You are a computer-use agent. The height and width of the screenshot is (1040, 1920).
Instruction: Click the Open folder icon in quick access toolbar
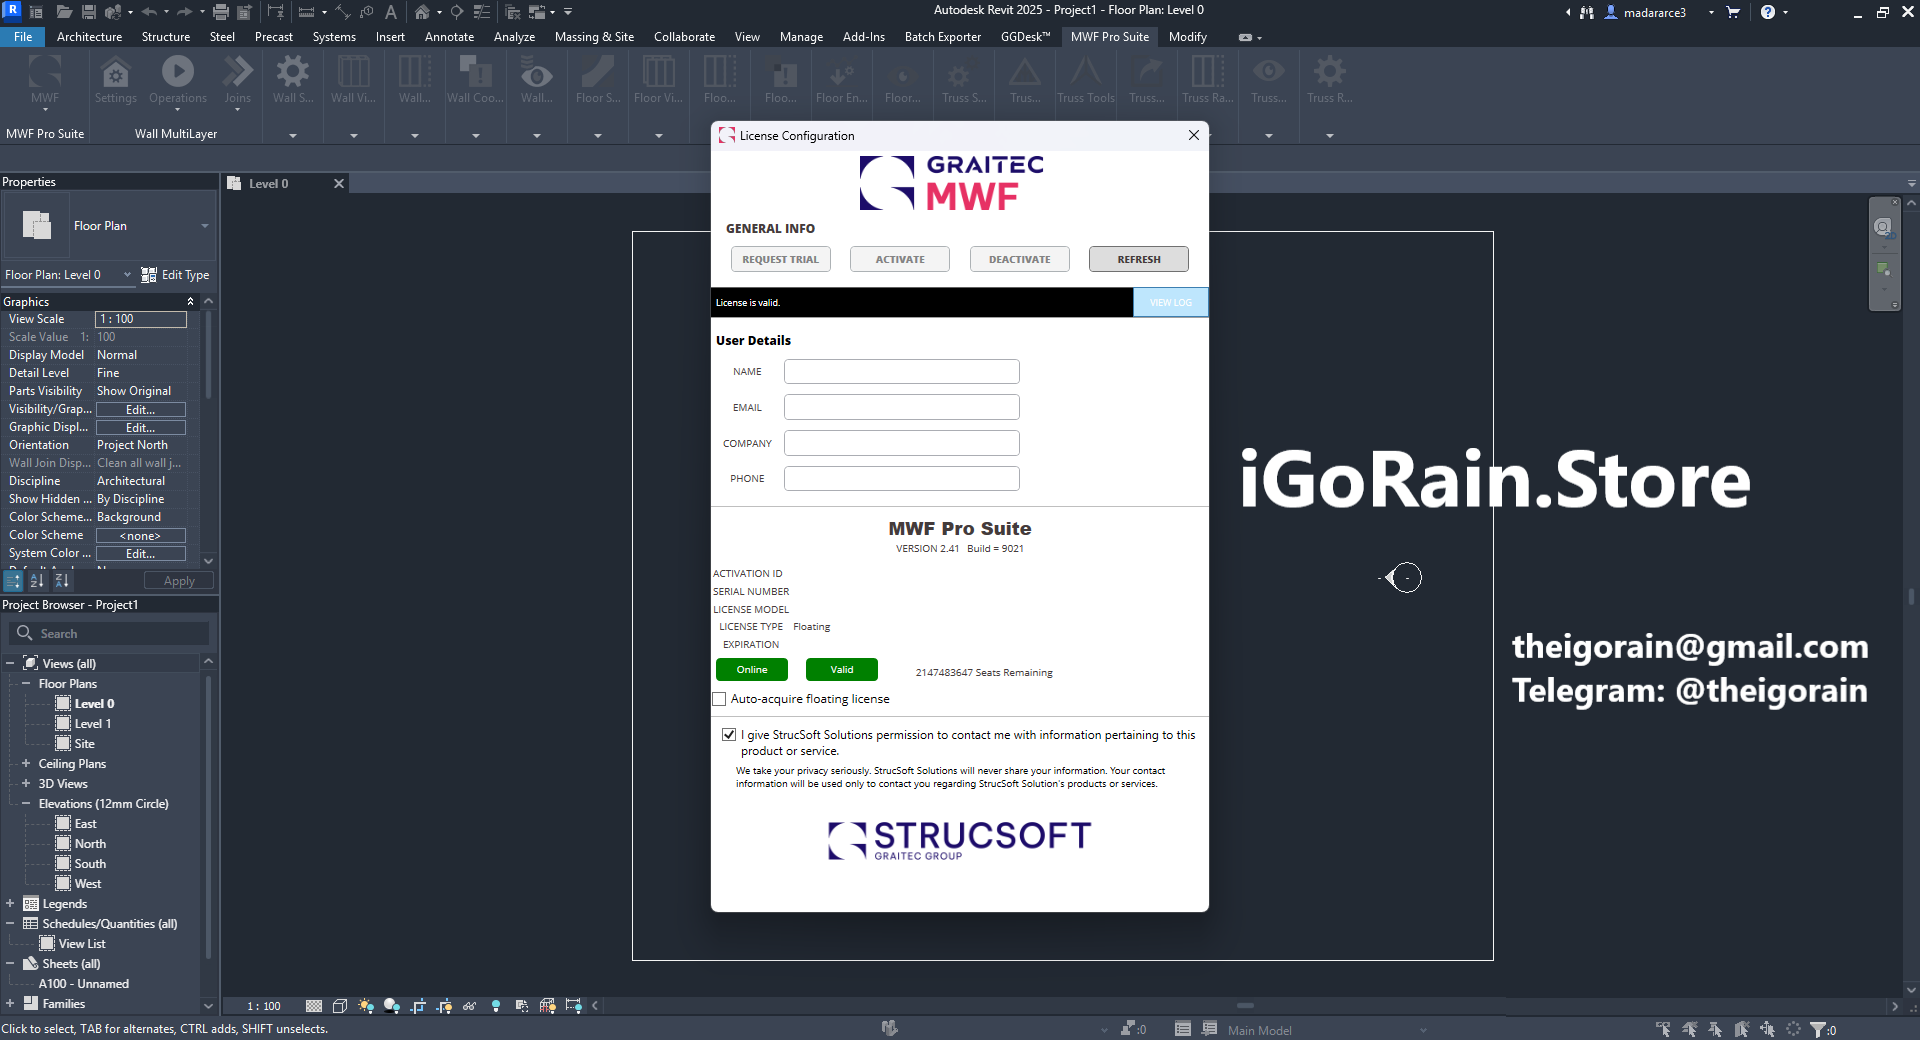[x=64, y=12]
